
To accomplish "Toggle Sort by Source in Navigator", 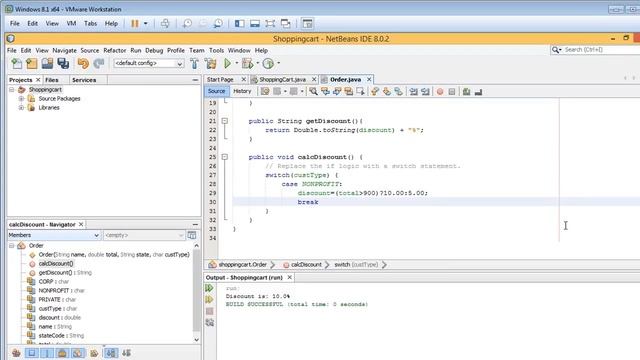I will 126,353.
